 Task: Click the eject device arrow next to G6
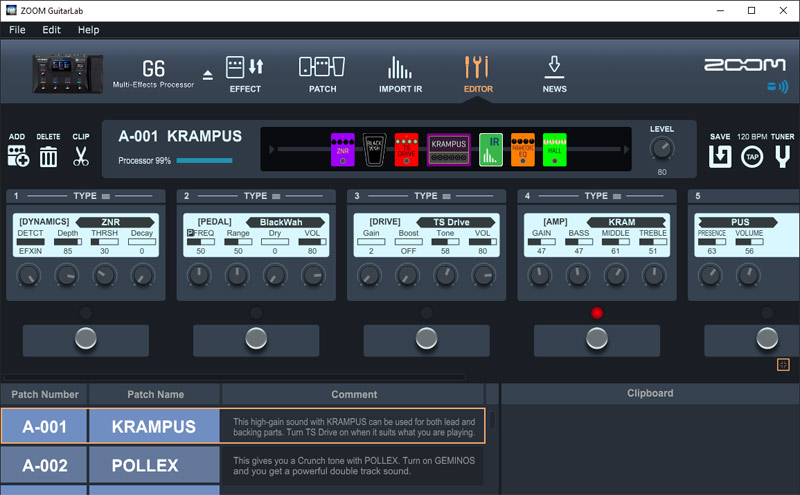(x=208, y=76)
